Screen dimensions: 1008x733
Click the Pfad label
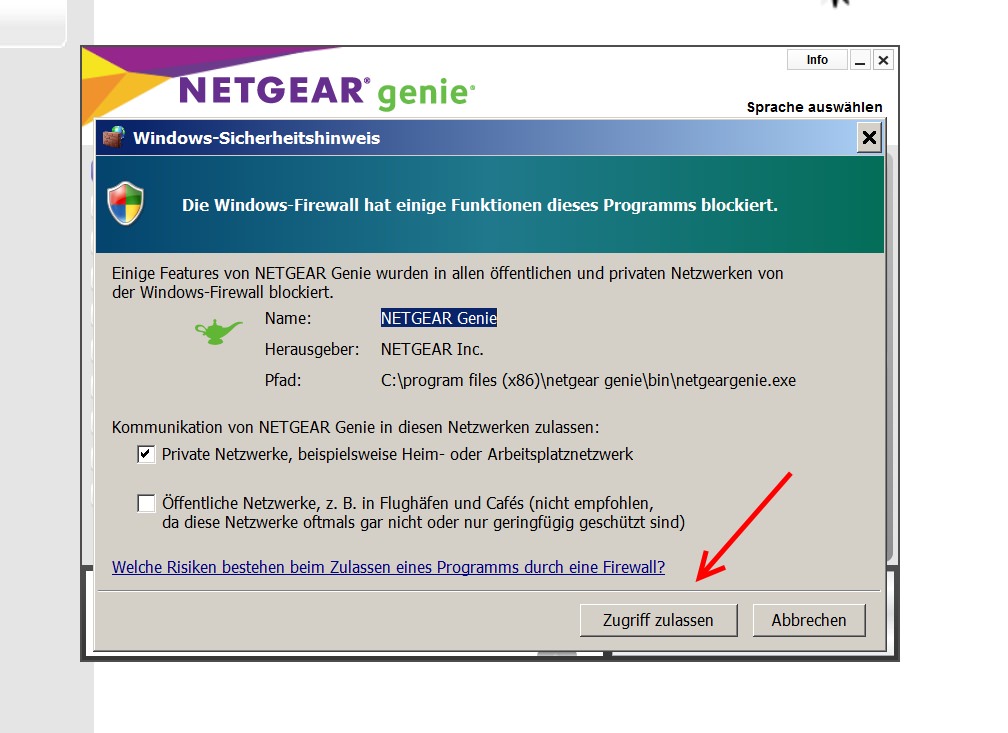tap(283, 381)
